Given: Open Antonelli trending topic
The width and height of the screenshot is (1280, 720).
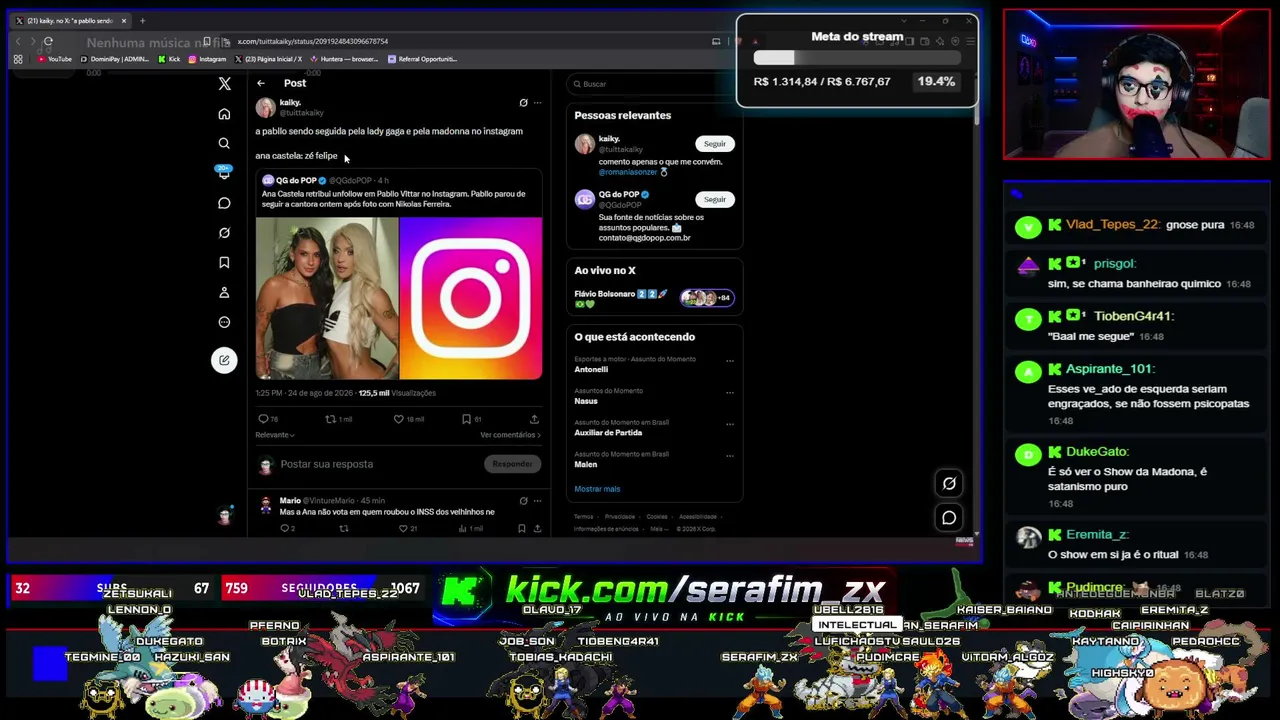Looking at the screenshot, I should (591, 369).
